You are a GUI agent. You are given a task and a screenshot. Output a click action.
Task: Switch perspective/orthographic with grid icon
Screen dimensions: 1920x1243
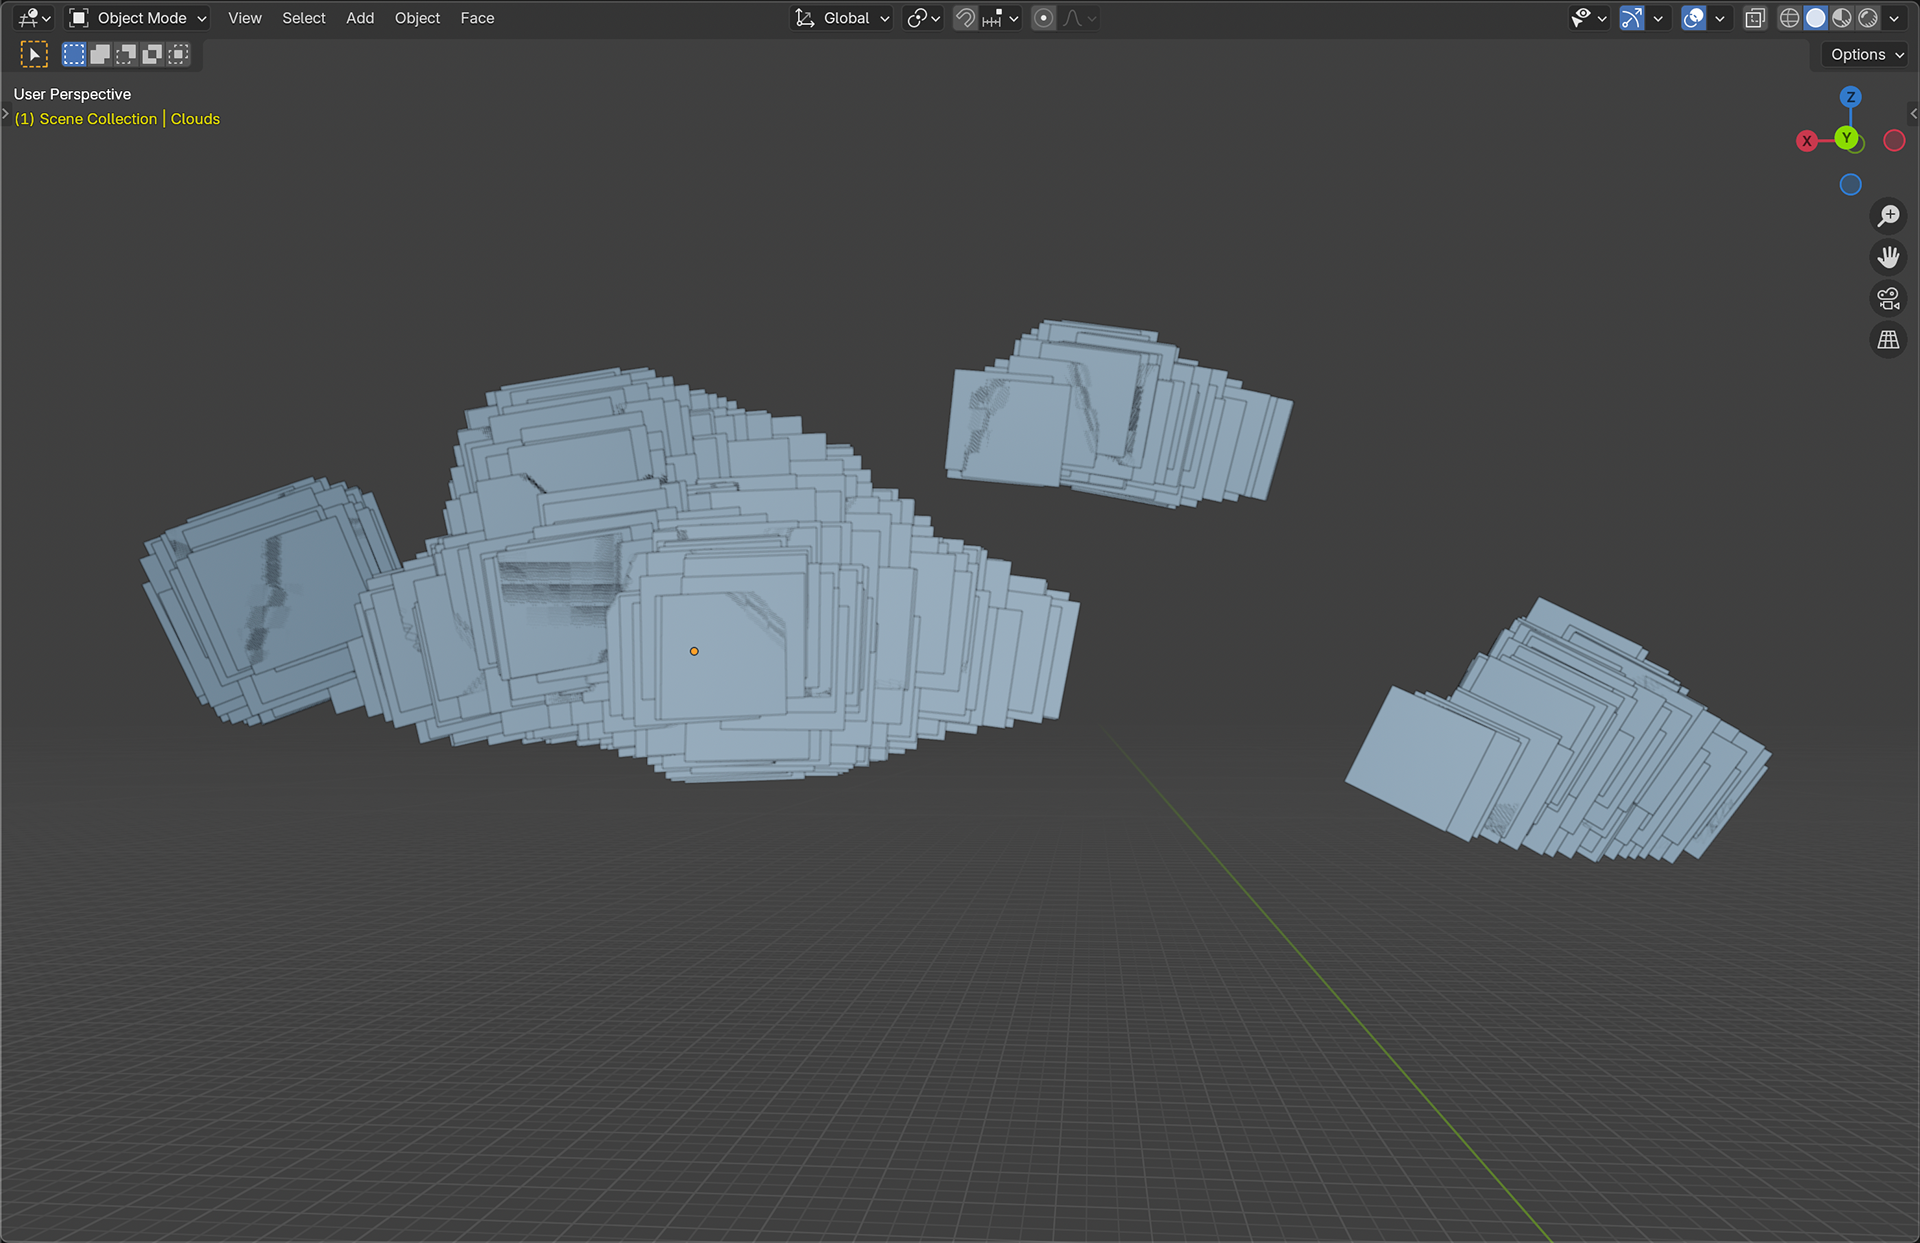click(x=1888, y=340)
